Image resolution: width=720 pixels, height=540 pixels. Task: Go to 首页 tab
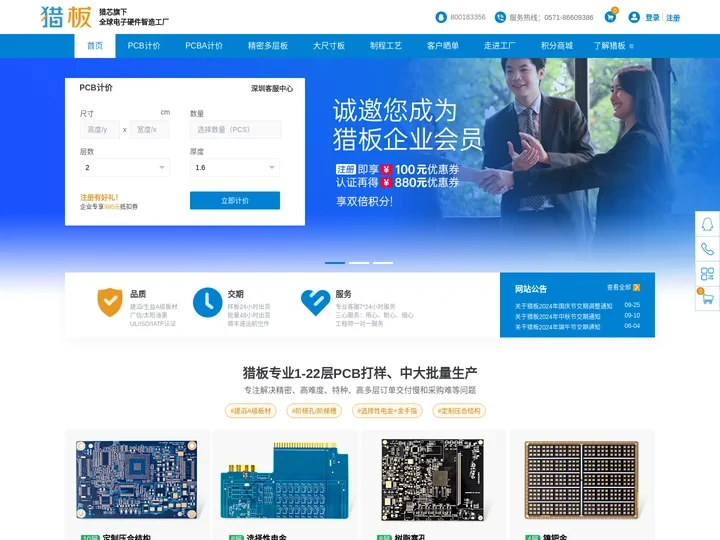(x=95, y=46)
